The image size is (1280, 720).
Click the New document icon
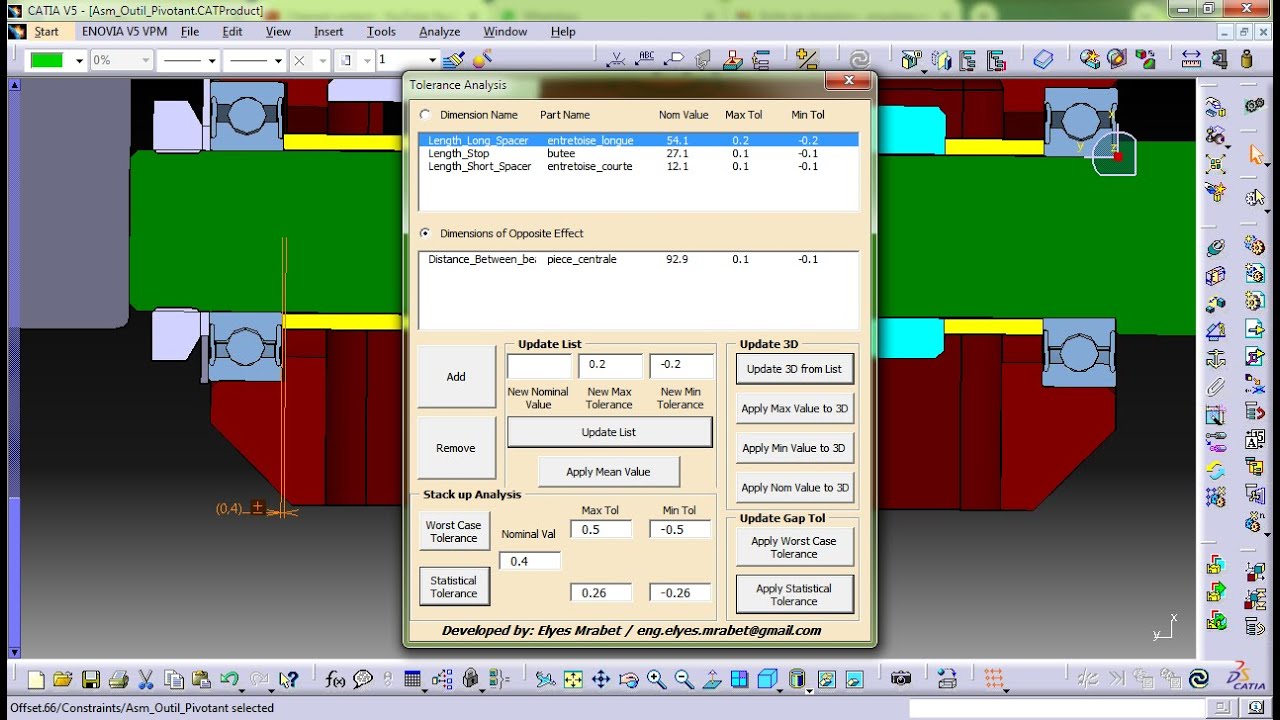coord(36,680)
